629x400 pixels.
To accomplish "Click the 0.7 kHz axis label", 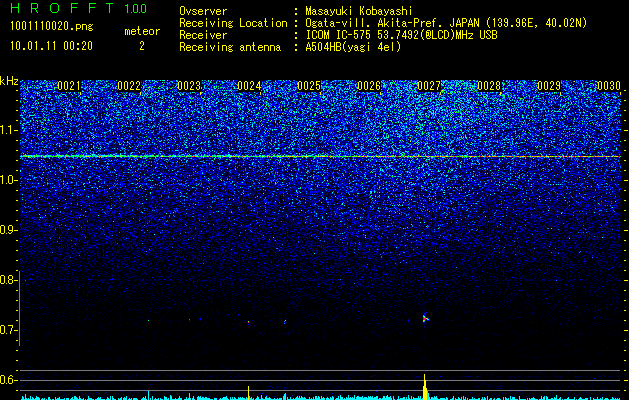I will point(8,330).
